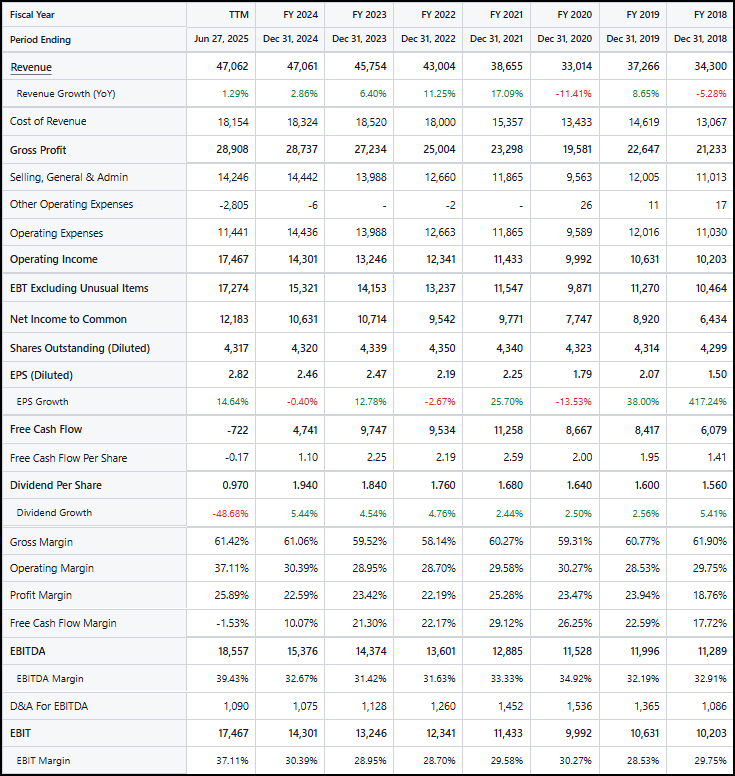The height and width of the screenshot is (776, 735).
Task: Select FY 2018 EPS growth 417.24%
Action: pyautogui.click(x=708, y=401)
